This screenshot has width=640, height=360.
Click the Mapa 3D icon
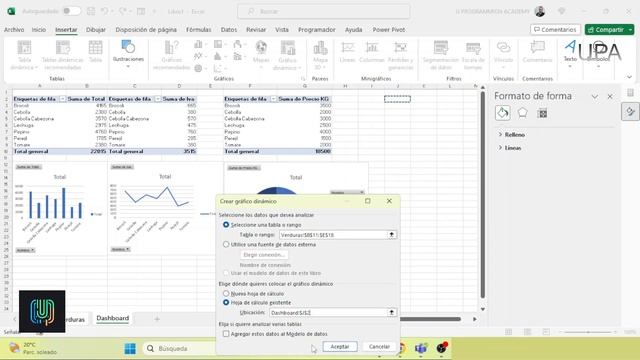click(320, 55)
